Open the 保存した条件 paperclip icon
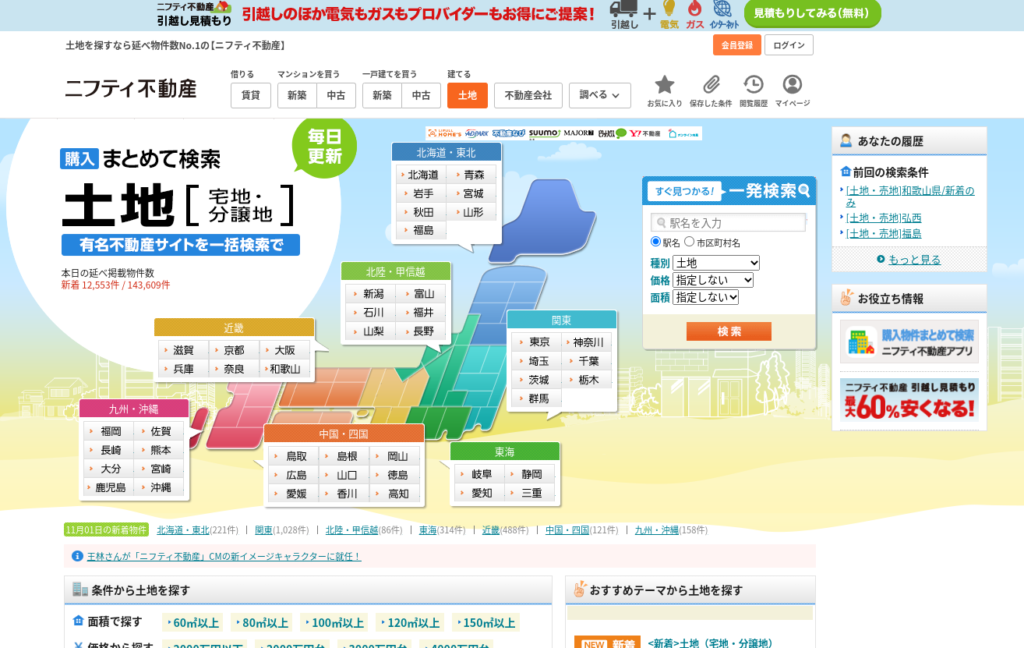Image resolution: width=1024 pixels, height=648 pixels. [711, 85]
